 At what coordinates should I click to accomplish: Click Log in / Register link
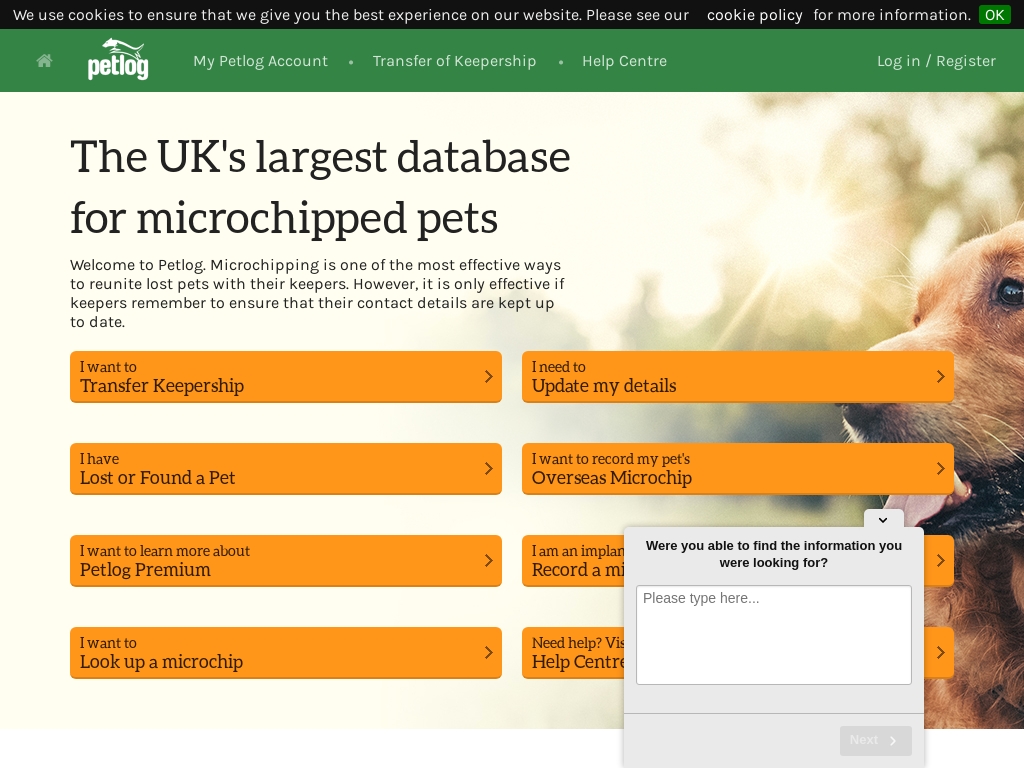pos(936,61)
